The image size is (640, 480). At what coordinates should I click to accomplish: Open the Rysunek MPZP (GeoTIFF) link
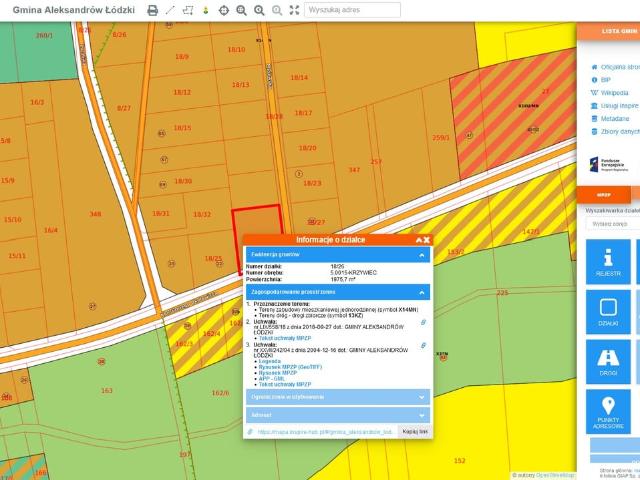pyautogui.click(x=291, y=367)
